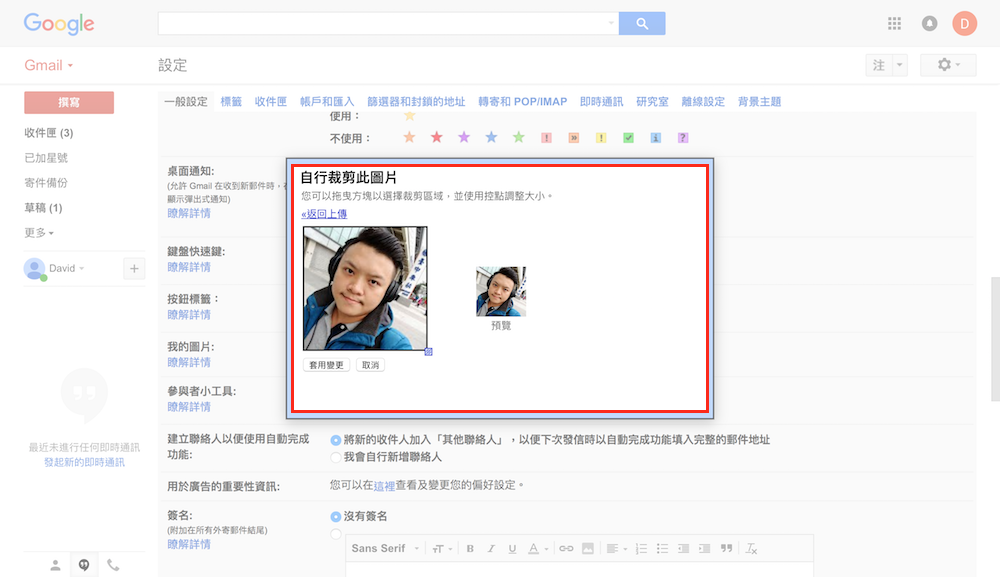
Task: Expand the 更多 labels list
Action: 39,233
